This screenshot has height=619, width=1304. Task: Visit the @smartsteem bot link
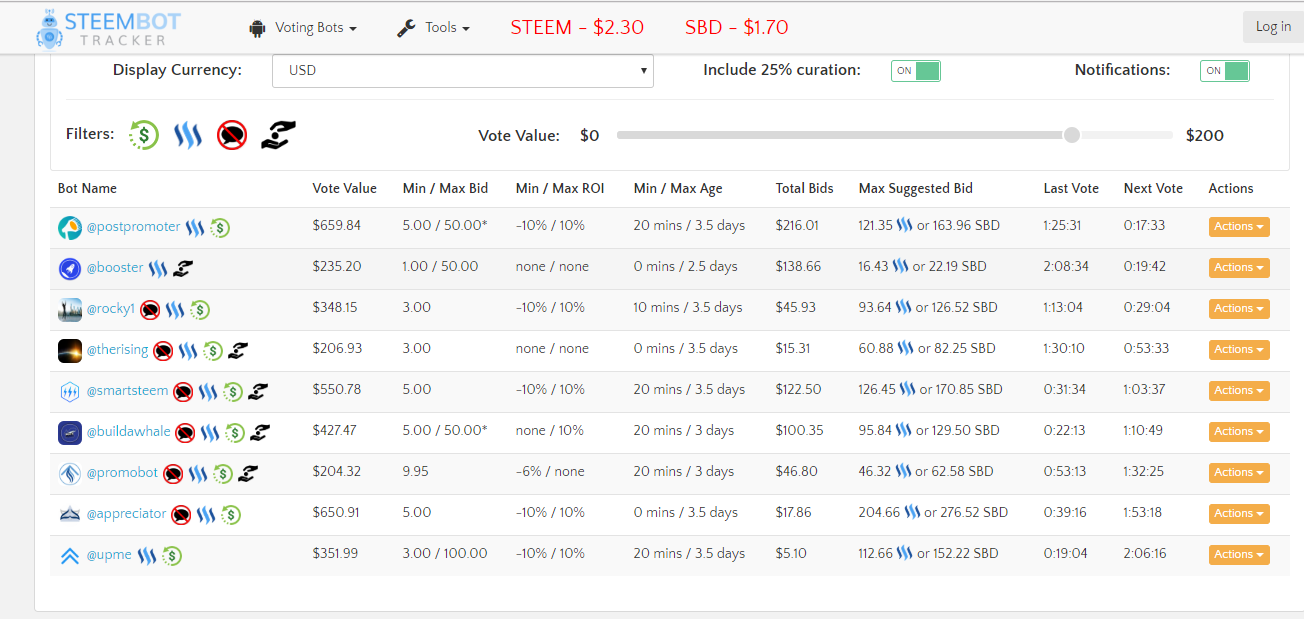click(127, 391)
